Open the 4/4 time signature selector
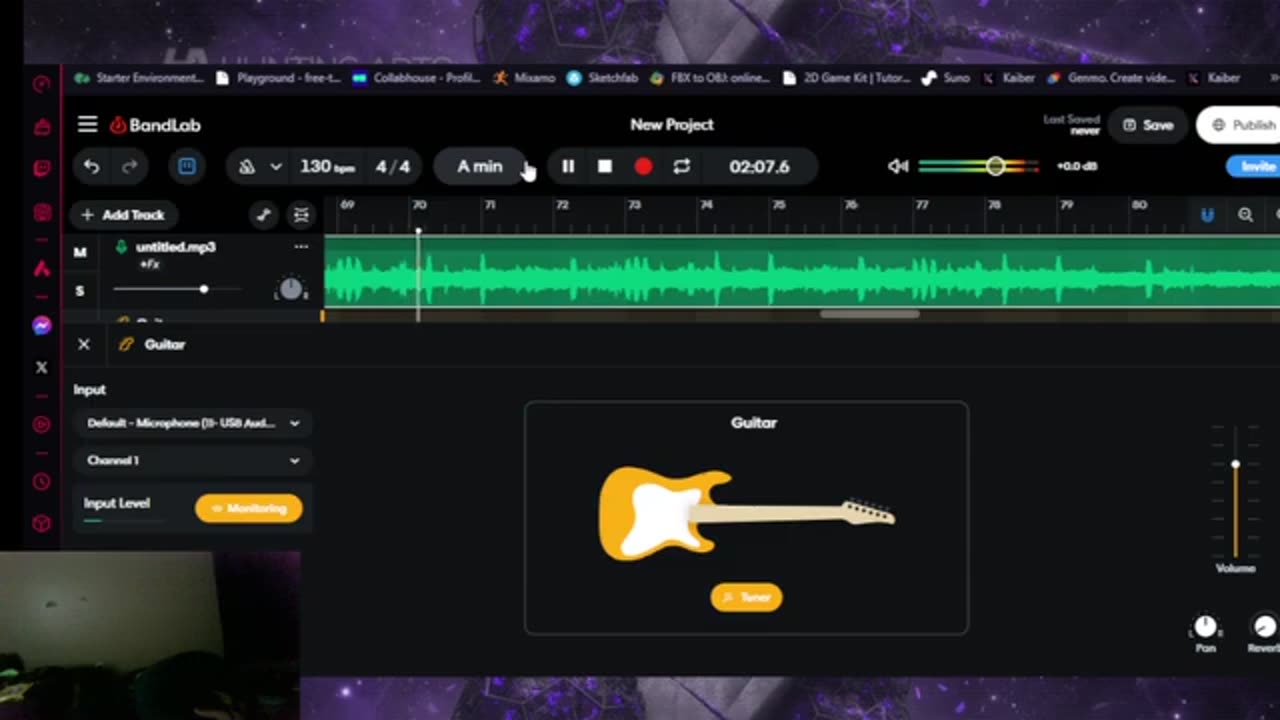 click(x=393, y=167)
